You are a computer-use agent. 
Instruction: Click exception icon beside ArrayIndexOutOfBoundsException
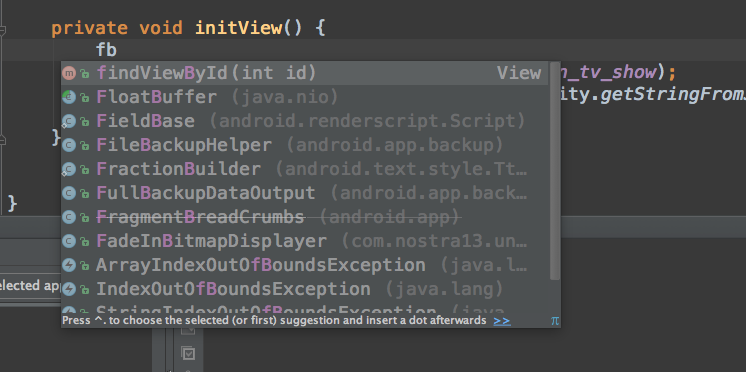pyautogui.click(x=69, y=265)
